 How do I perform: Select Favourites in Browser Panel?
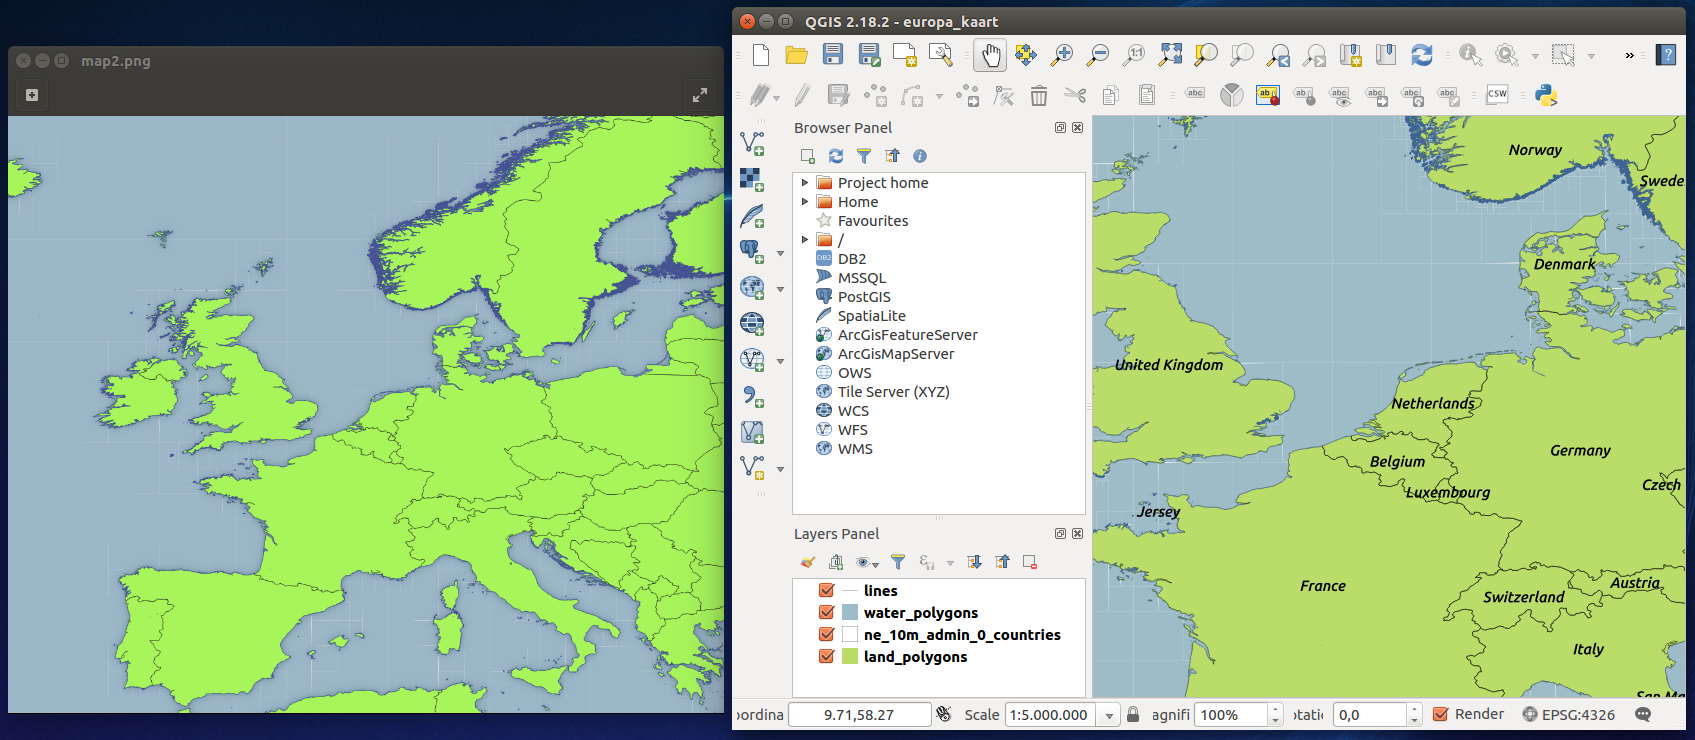873,220
